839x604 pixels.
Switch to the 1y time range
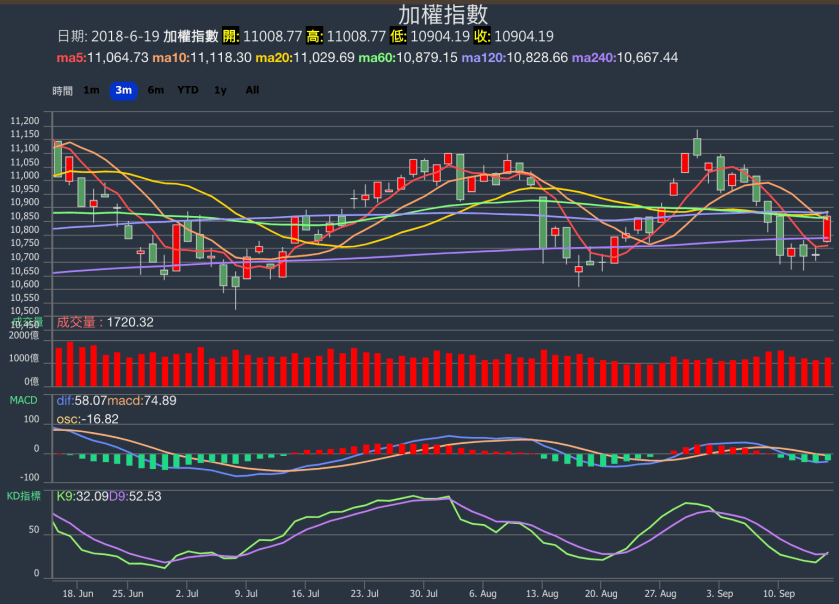click(x=220, y=90)
